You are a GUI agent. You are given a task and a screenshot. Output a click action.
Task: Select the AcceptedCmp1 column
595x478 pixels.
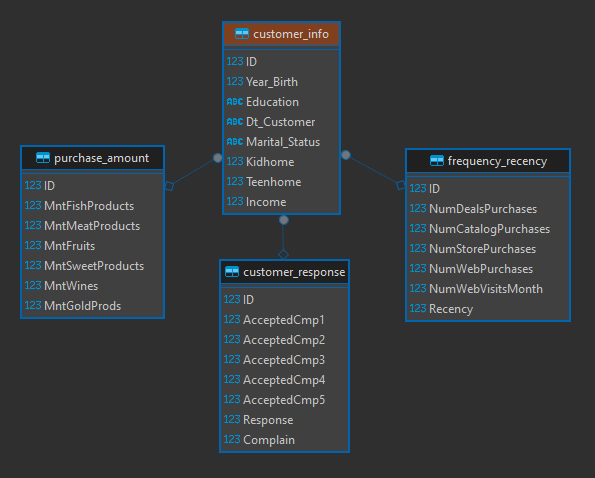point(285,320)
